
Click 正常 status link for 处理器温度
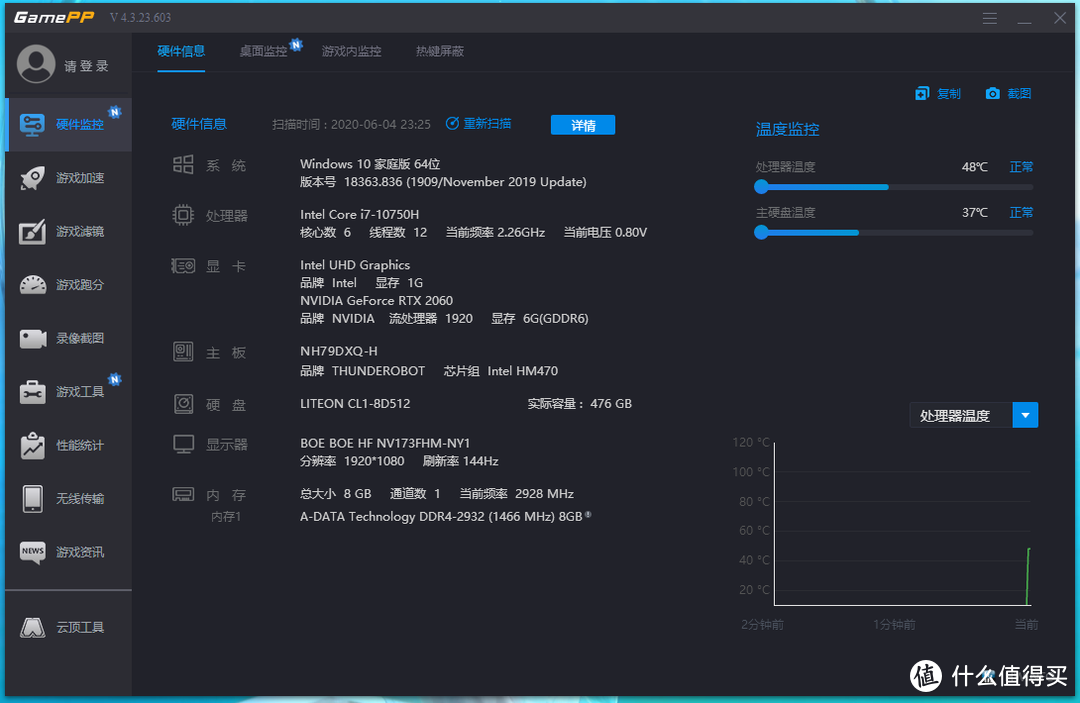click(x=1021, y=167)
